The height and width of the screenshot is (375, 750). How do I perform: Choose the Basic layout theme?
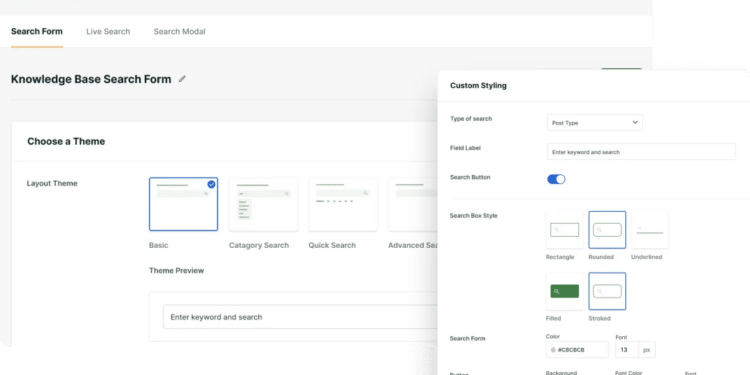coord(183,205)
